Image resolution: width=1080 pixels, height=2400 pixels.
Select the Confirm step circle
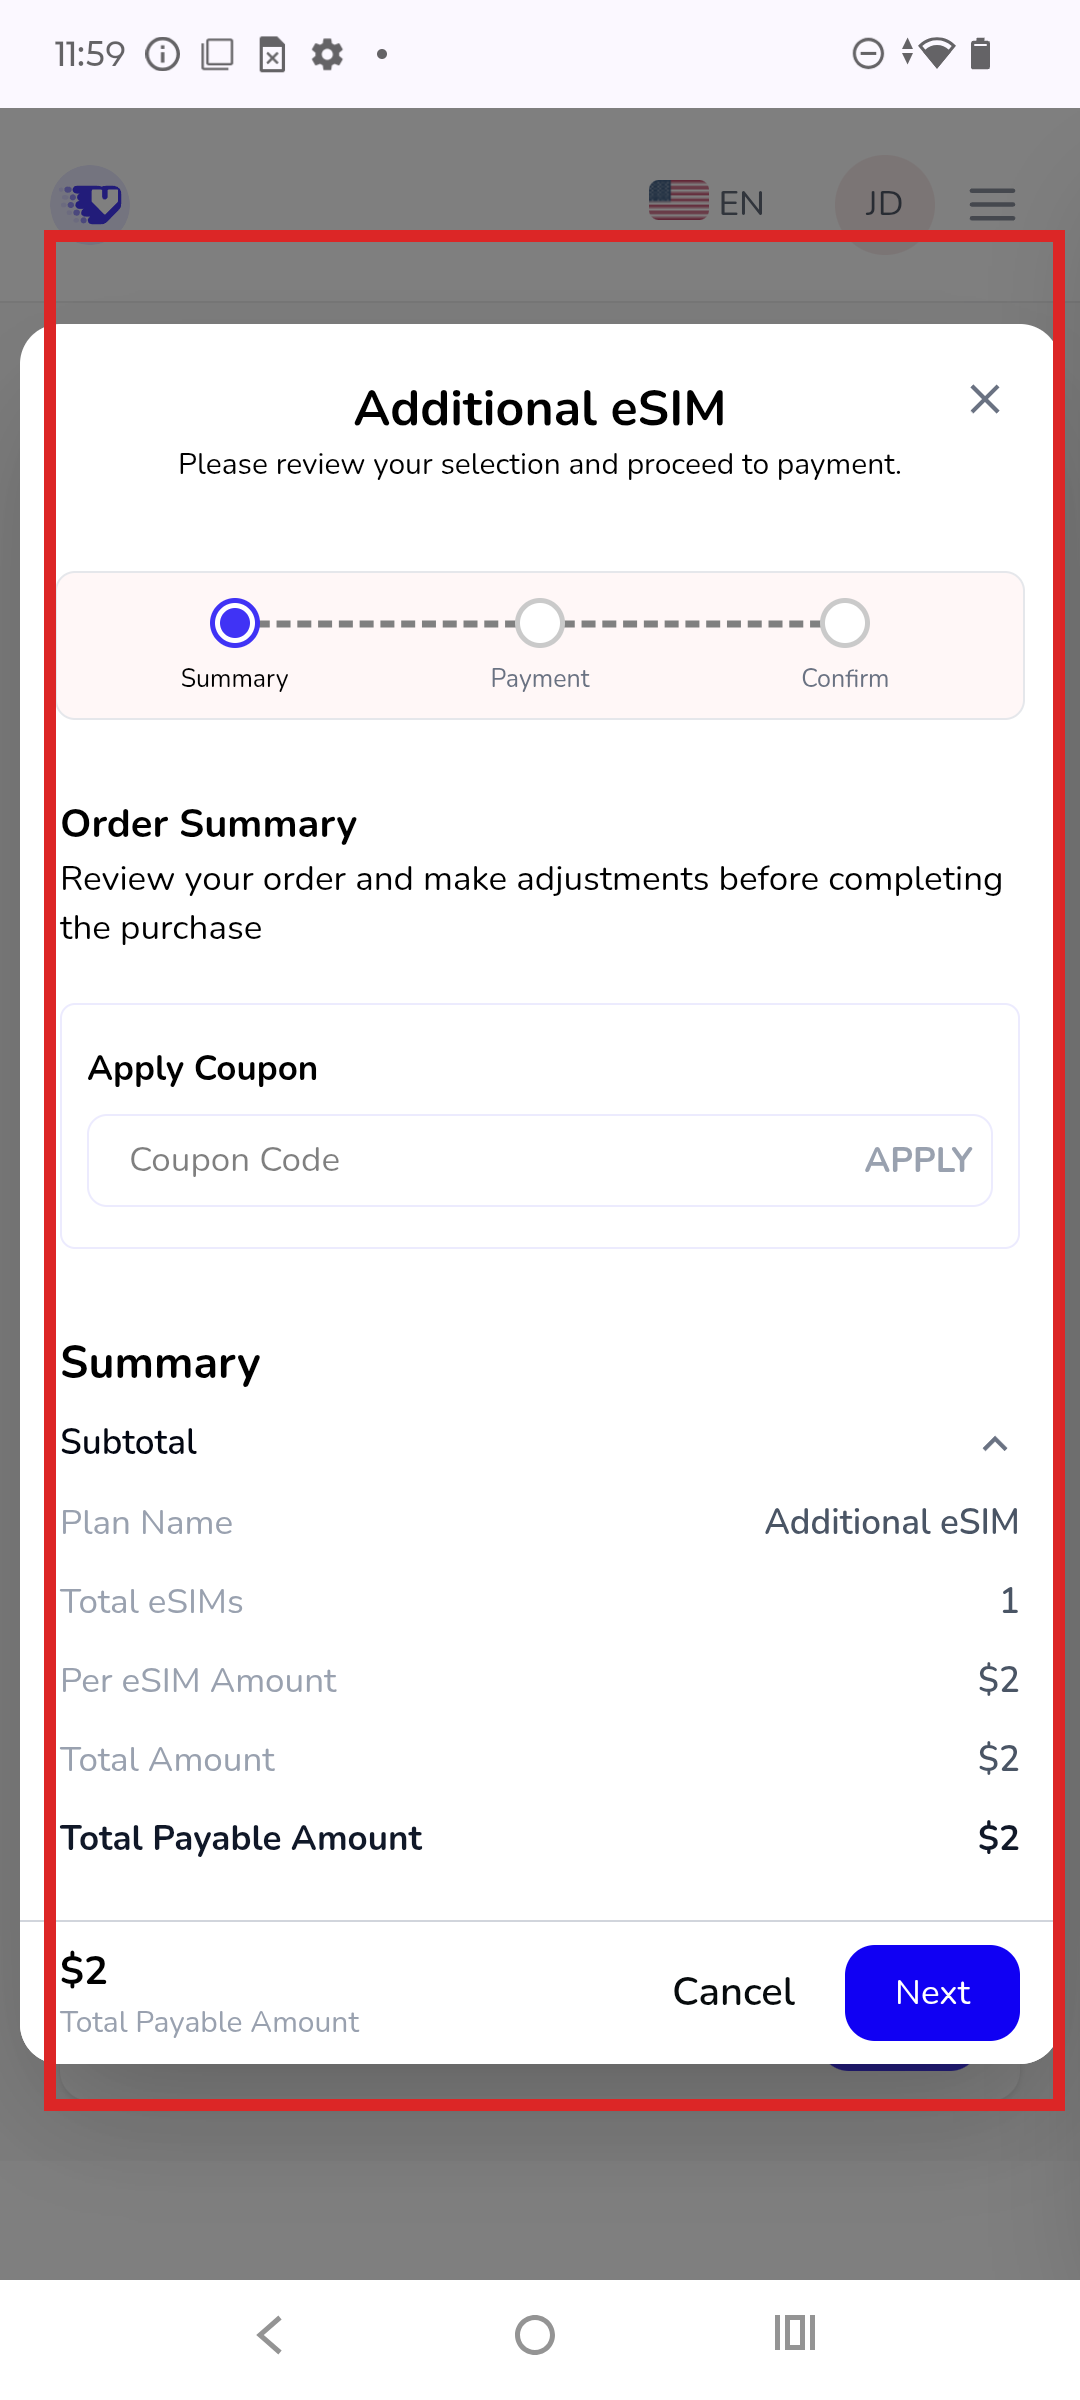pyautogui.click(x=845, y=623)
